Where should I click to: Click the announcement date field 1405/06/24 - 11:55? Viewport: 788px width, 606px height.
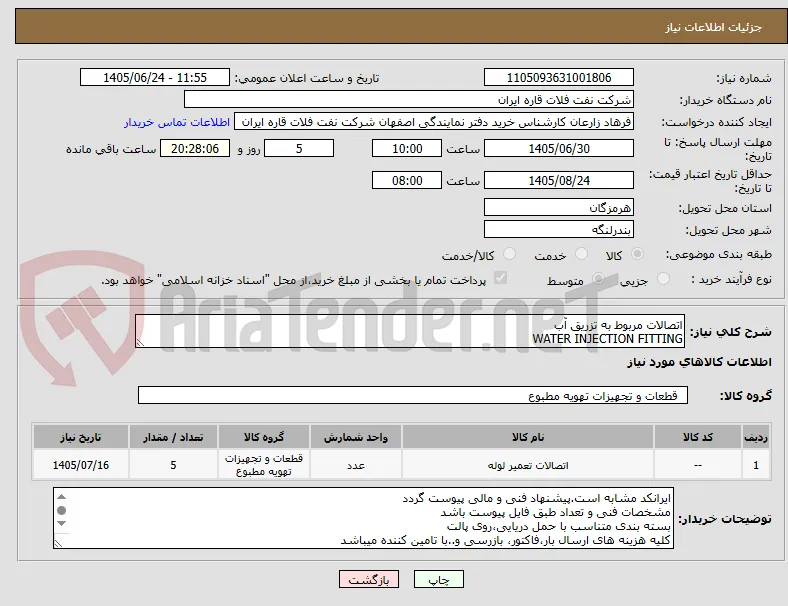pyautogui.click(x=155, y=77)
